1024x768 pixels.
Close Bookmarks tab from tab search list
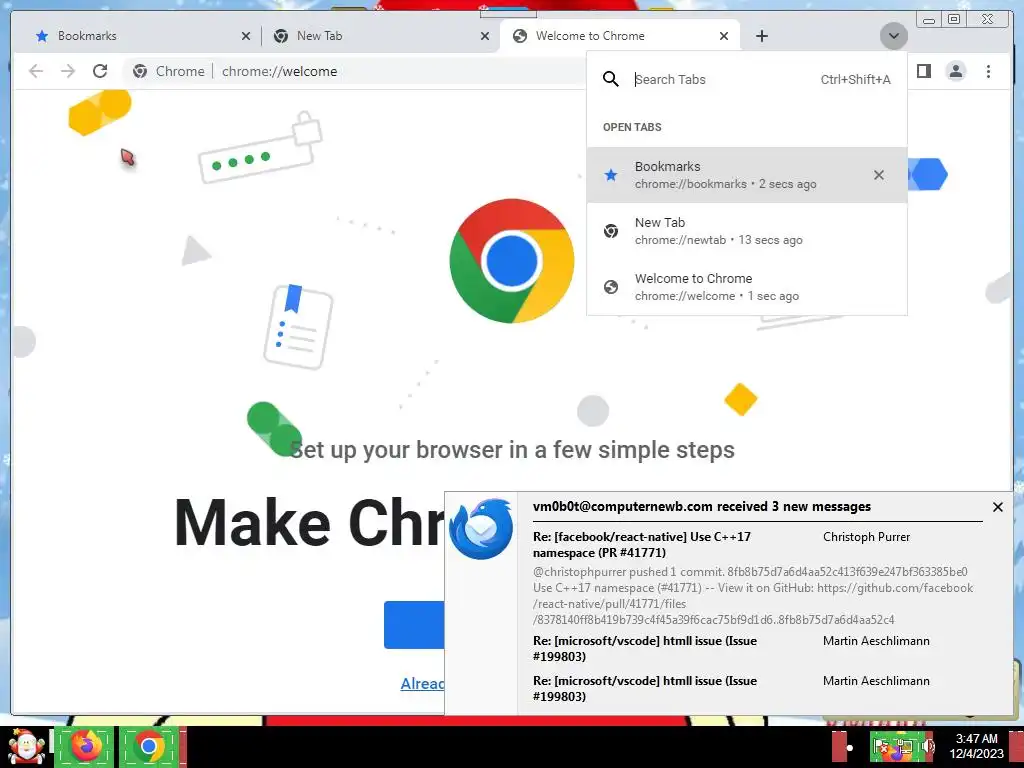coord(879,175)
